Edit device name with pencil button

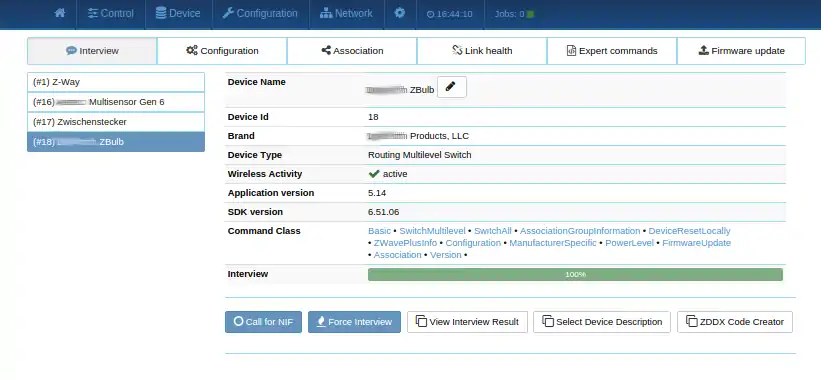(451, 87)
